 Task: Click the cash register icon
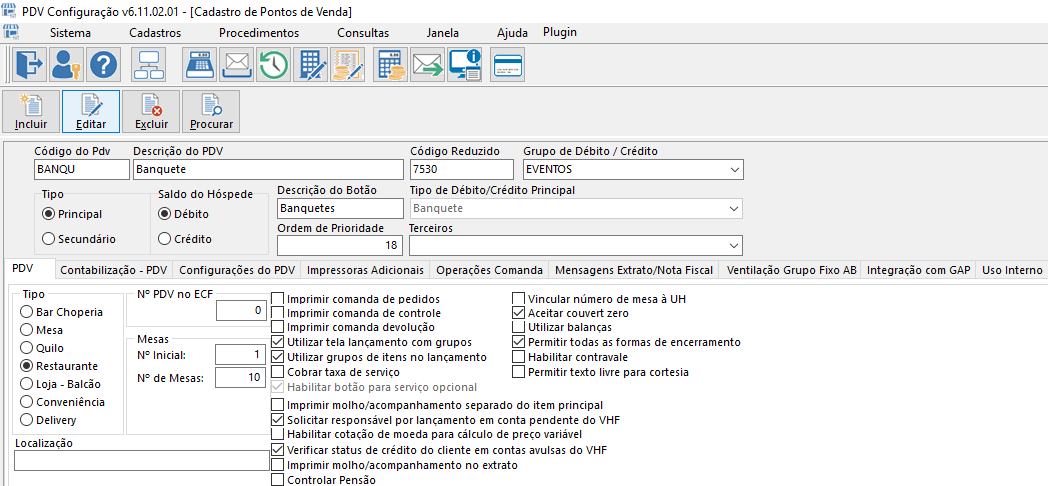(199, 65)
